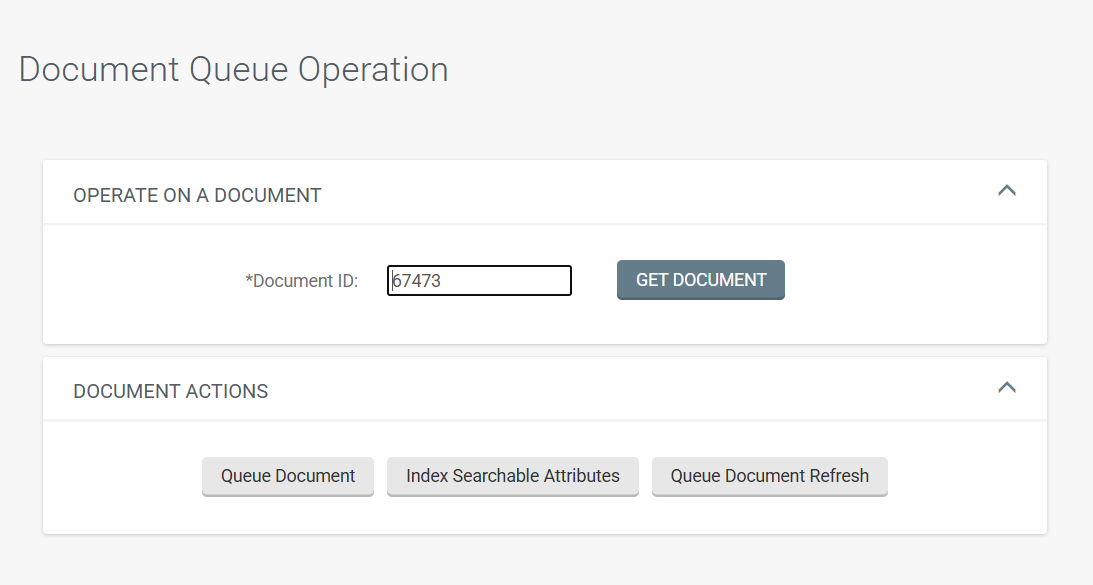Collapse the Operate on a Document panel chevron
This screenshot has width=1093, height=585.
[x=1006, y=190]
